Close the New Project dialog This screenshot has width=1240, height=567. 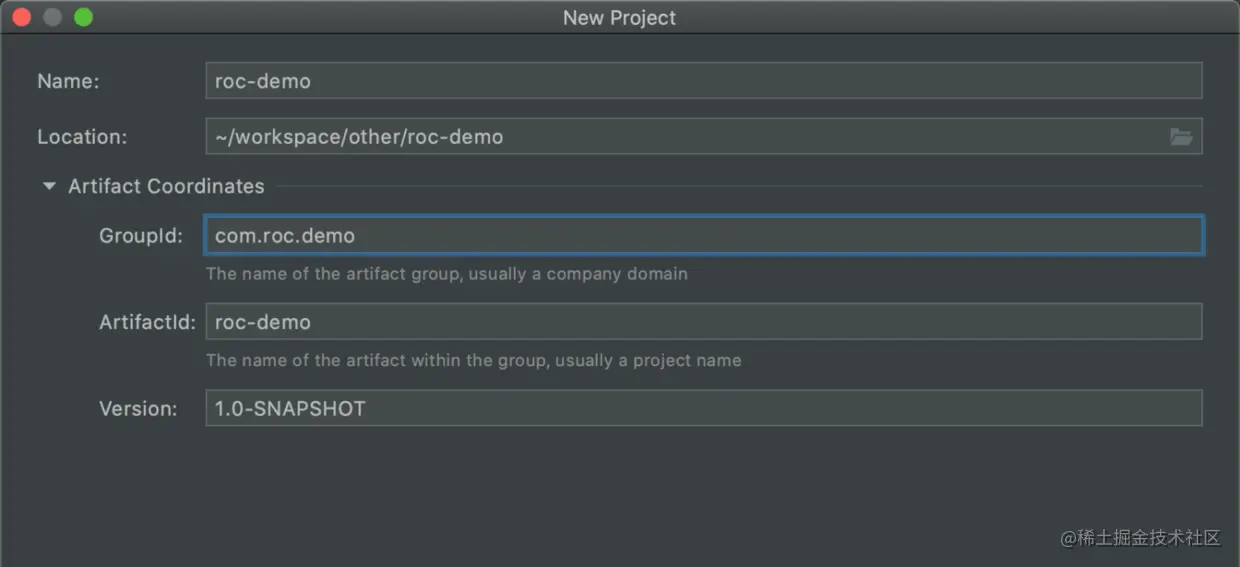[x=21, y=17]
